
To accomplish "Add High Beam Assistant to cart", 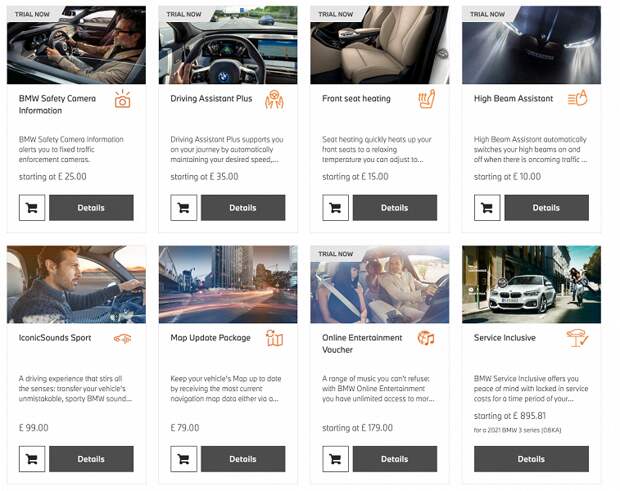I will tap(487, 208).
